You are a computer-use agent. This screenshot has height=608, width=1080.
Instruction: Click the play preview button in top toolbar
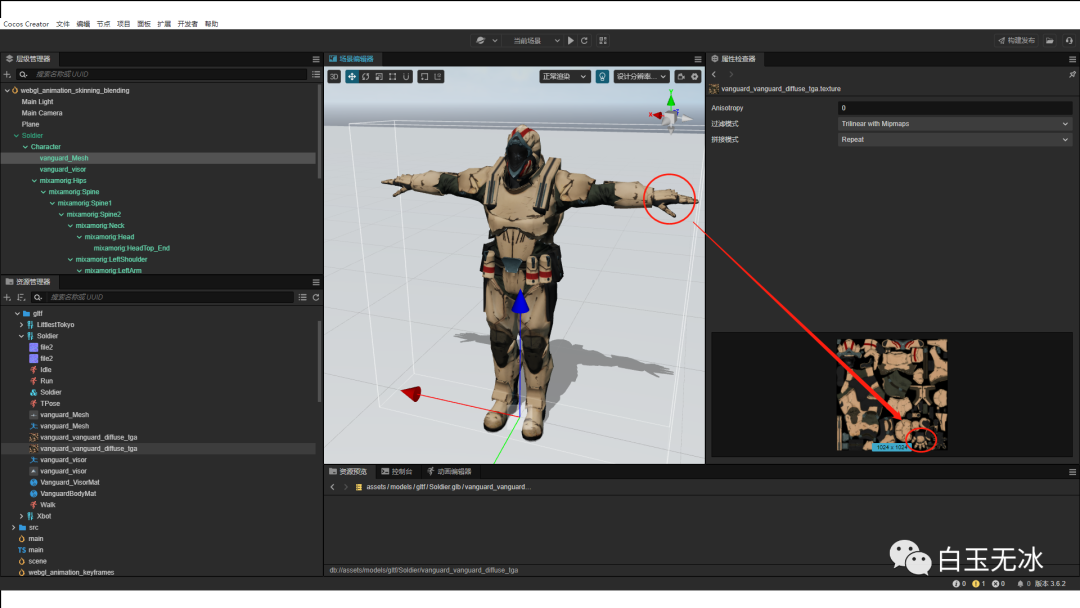pos(571,41)
